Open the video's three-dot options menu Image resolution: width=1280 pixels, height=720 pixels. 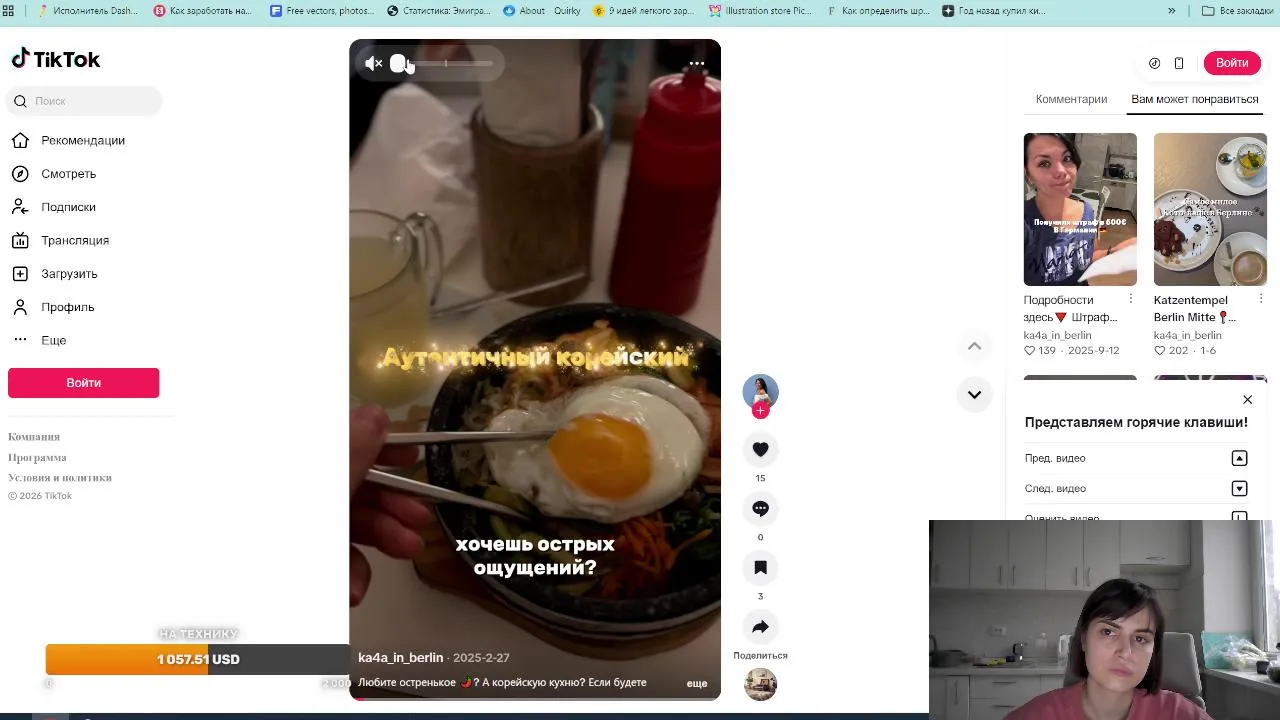pos(697,63)
